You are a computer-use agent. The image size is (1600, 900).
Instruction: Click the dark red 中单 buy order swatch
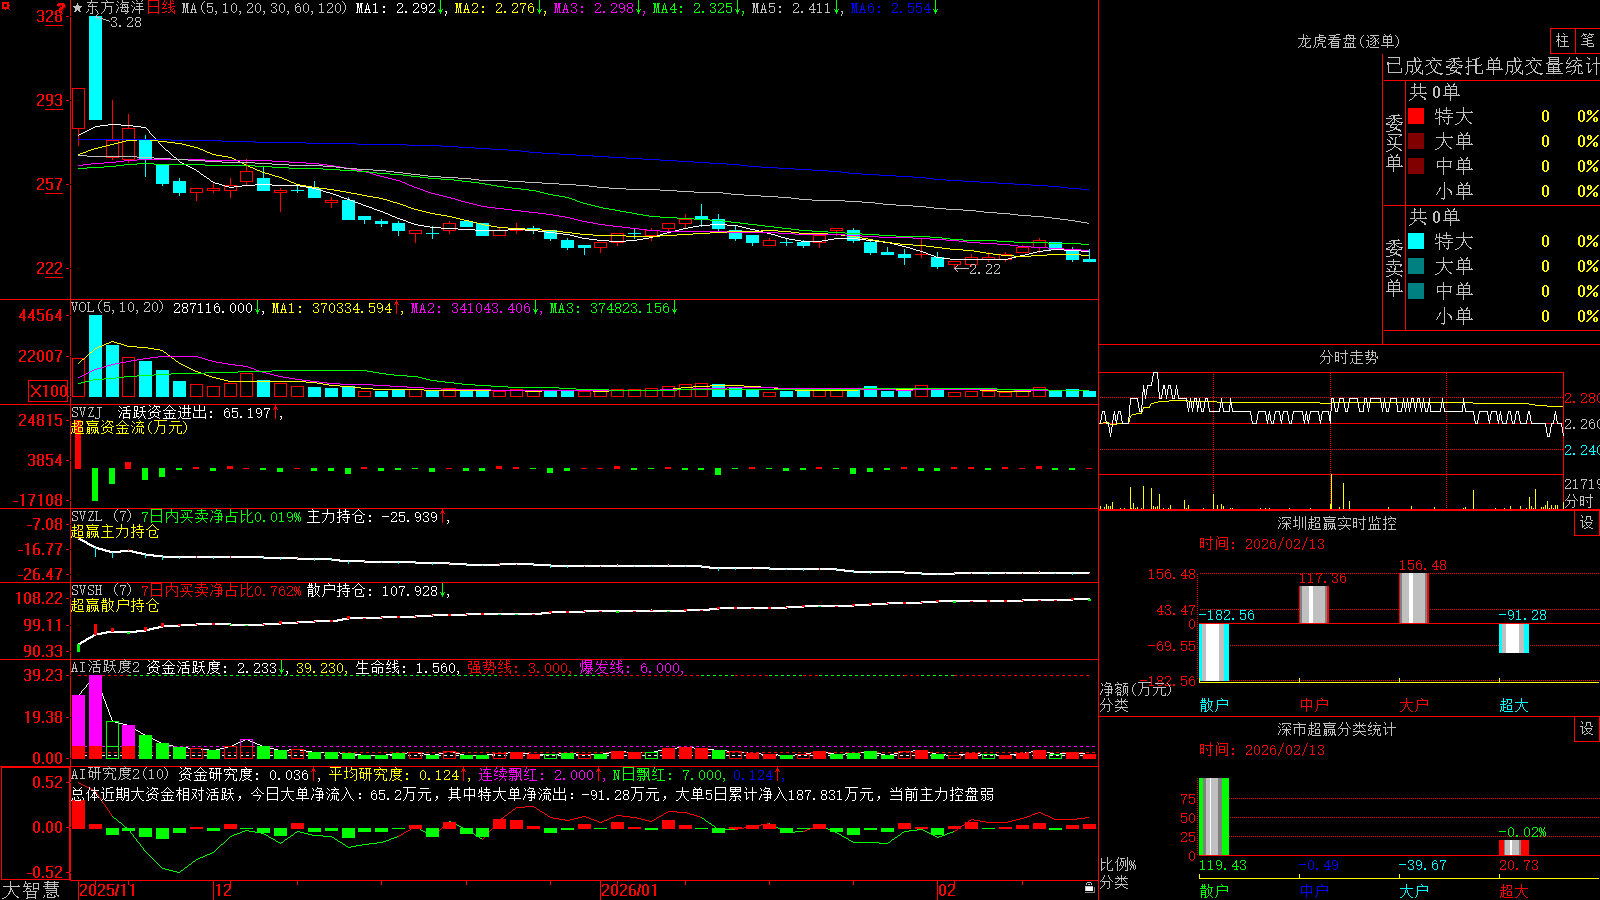pos(1416,166)
